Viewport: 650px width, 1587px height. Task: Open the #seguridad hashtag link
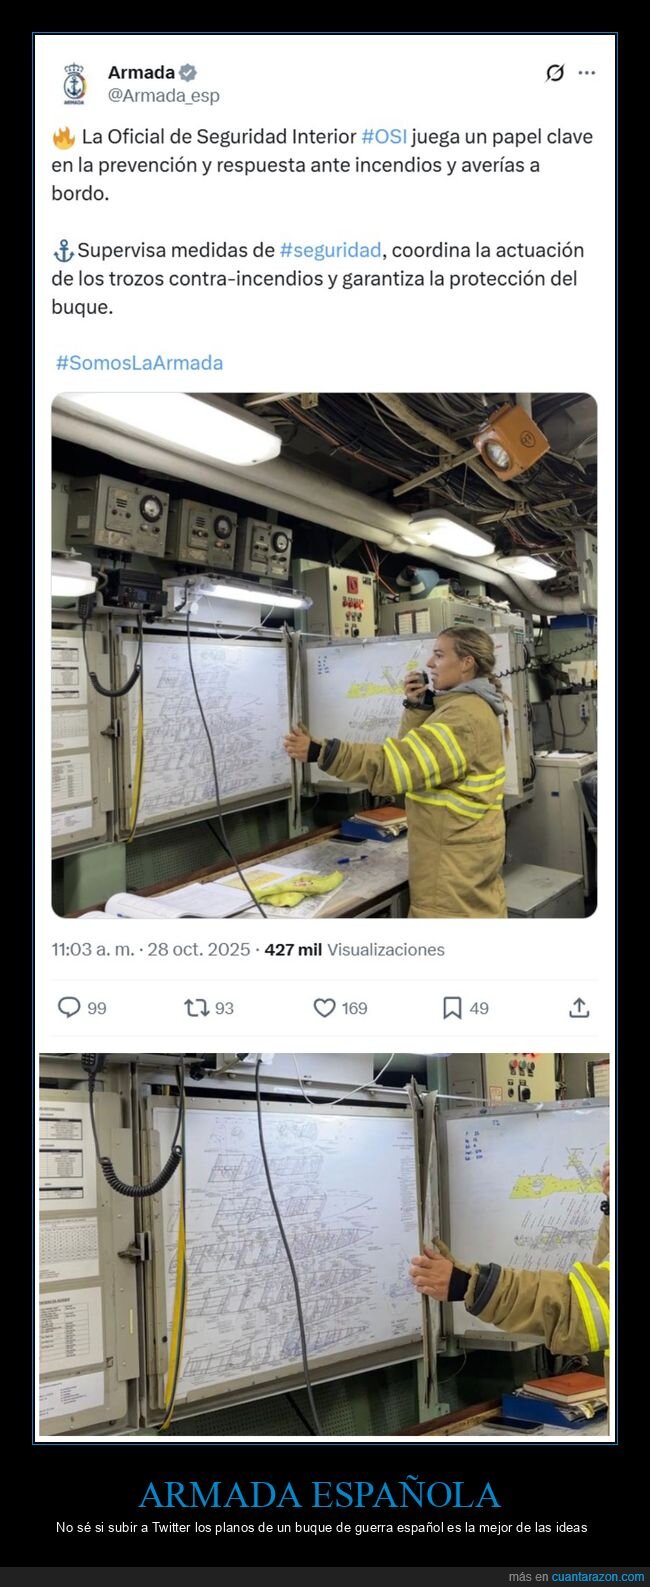pyautogui.click(x=330, y=250)
